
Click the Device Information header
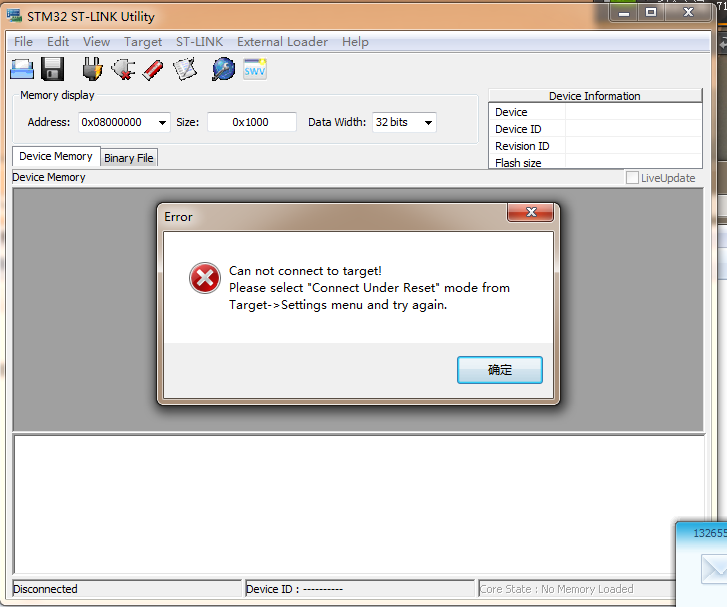[595, 96]
